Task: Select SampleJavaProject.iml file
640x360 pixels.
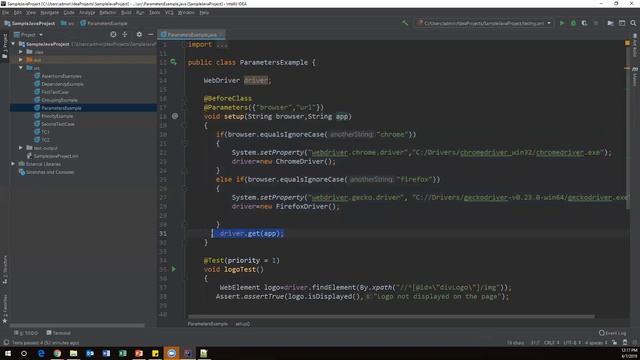Action: coord(52,156)
